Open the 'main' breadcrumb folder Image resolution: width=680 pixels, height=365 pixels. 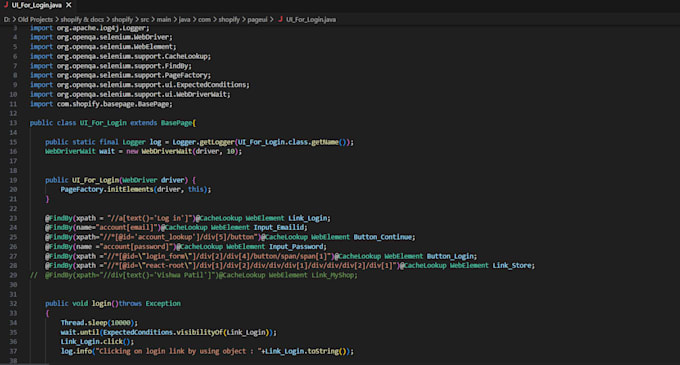click(163, 20)
